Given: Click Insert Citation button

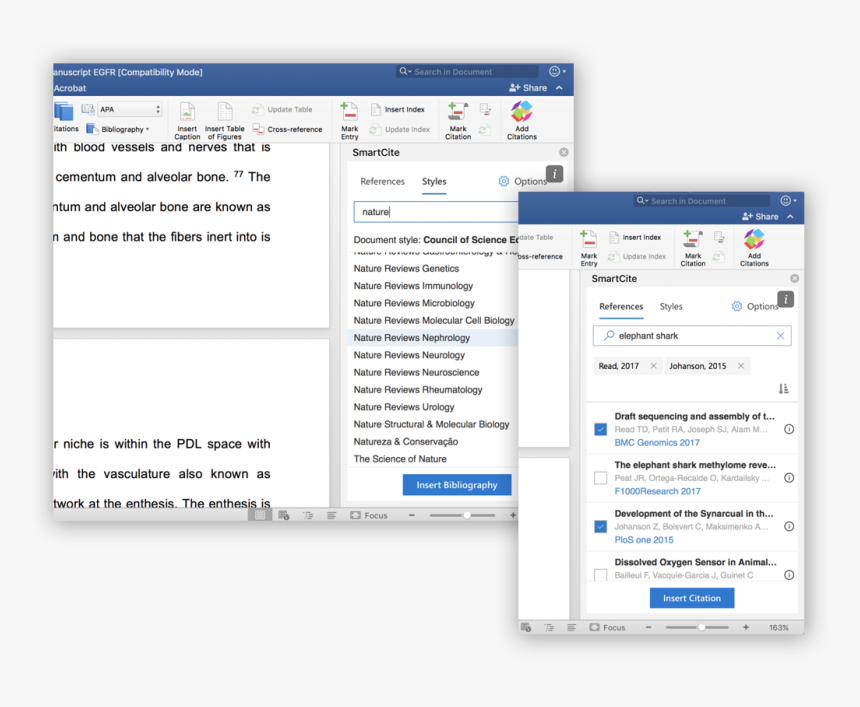Looking at the screenshot, I should [692, 598].
